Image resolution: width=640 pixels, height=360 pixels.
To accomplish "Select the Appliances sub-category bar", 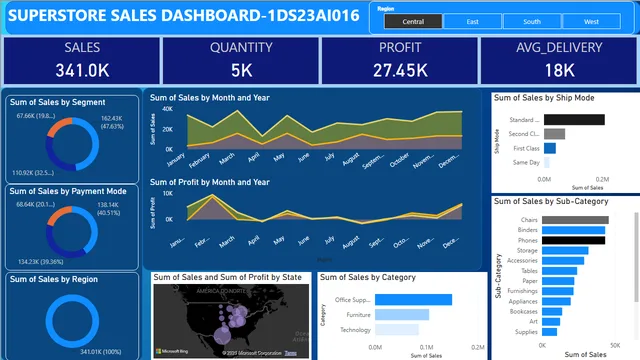I will click(556, 301).
